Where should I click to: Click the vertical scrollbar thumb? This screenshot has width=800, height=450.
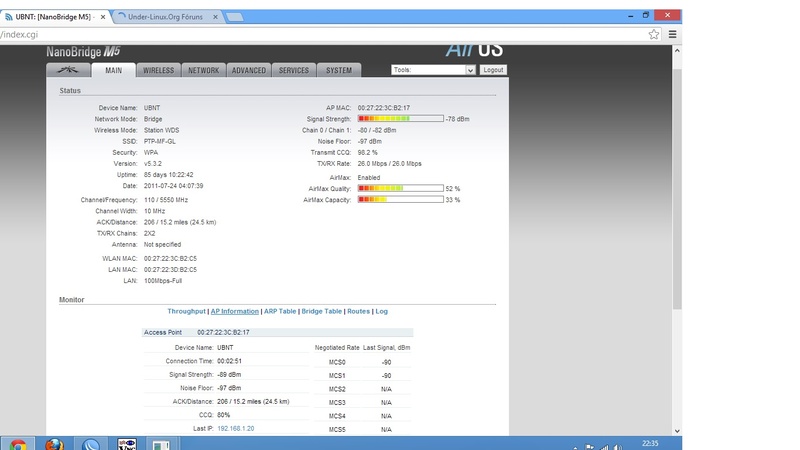(677, 189)
